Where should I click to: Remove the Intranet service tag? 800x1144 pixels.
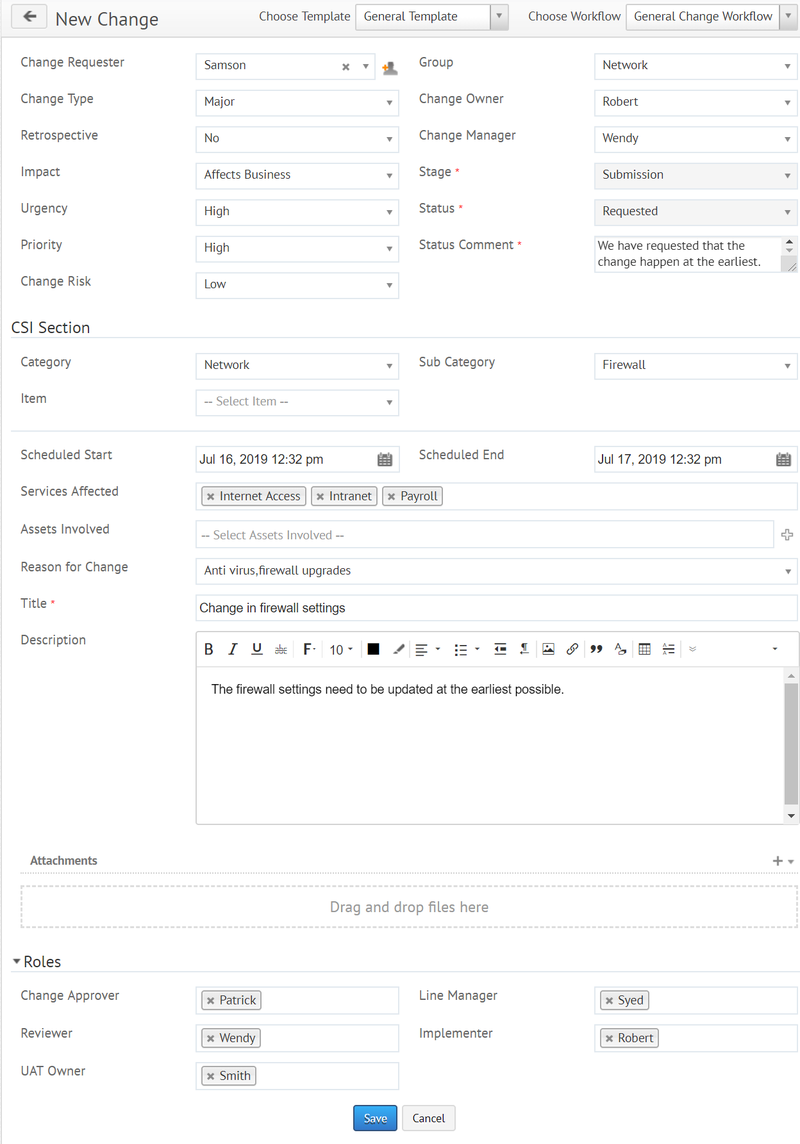click(320, 497)
